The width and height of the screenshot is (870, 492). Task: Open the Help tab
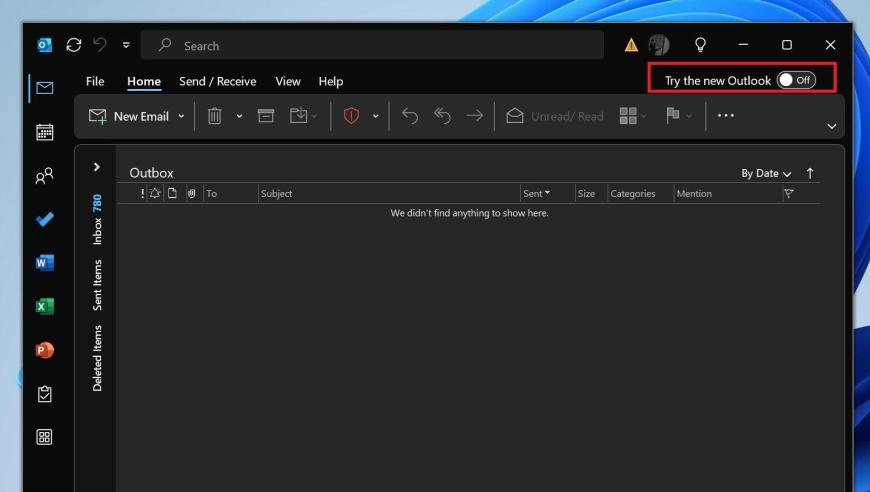331,81
